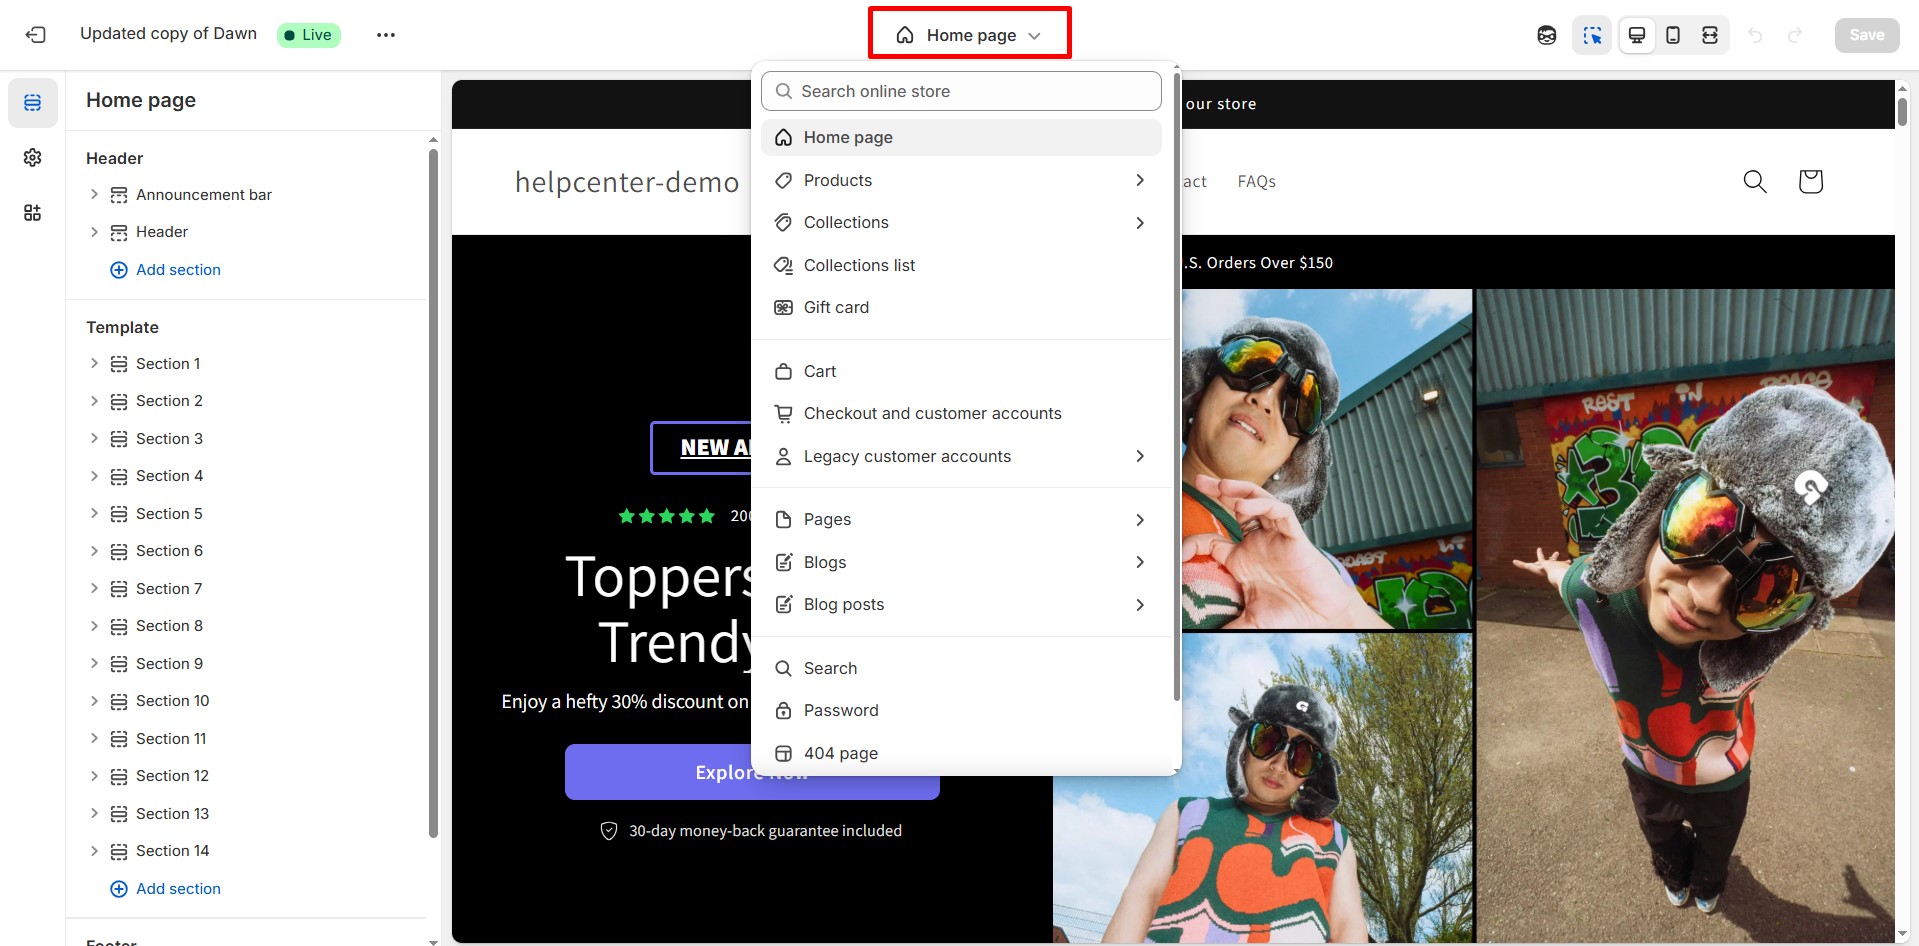Viewport: 1919px width, 946px height.
Task: Open the storefront cart icon
Action: (x=1810, y=181)
